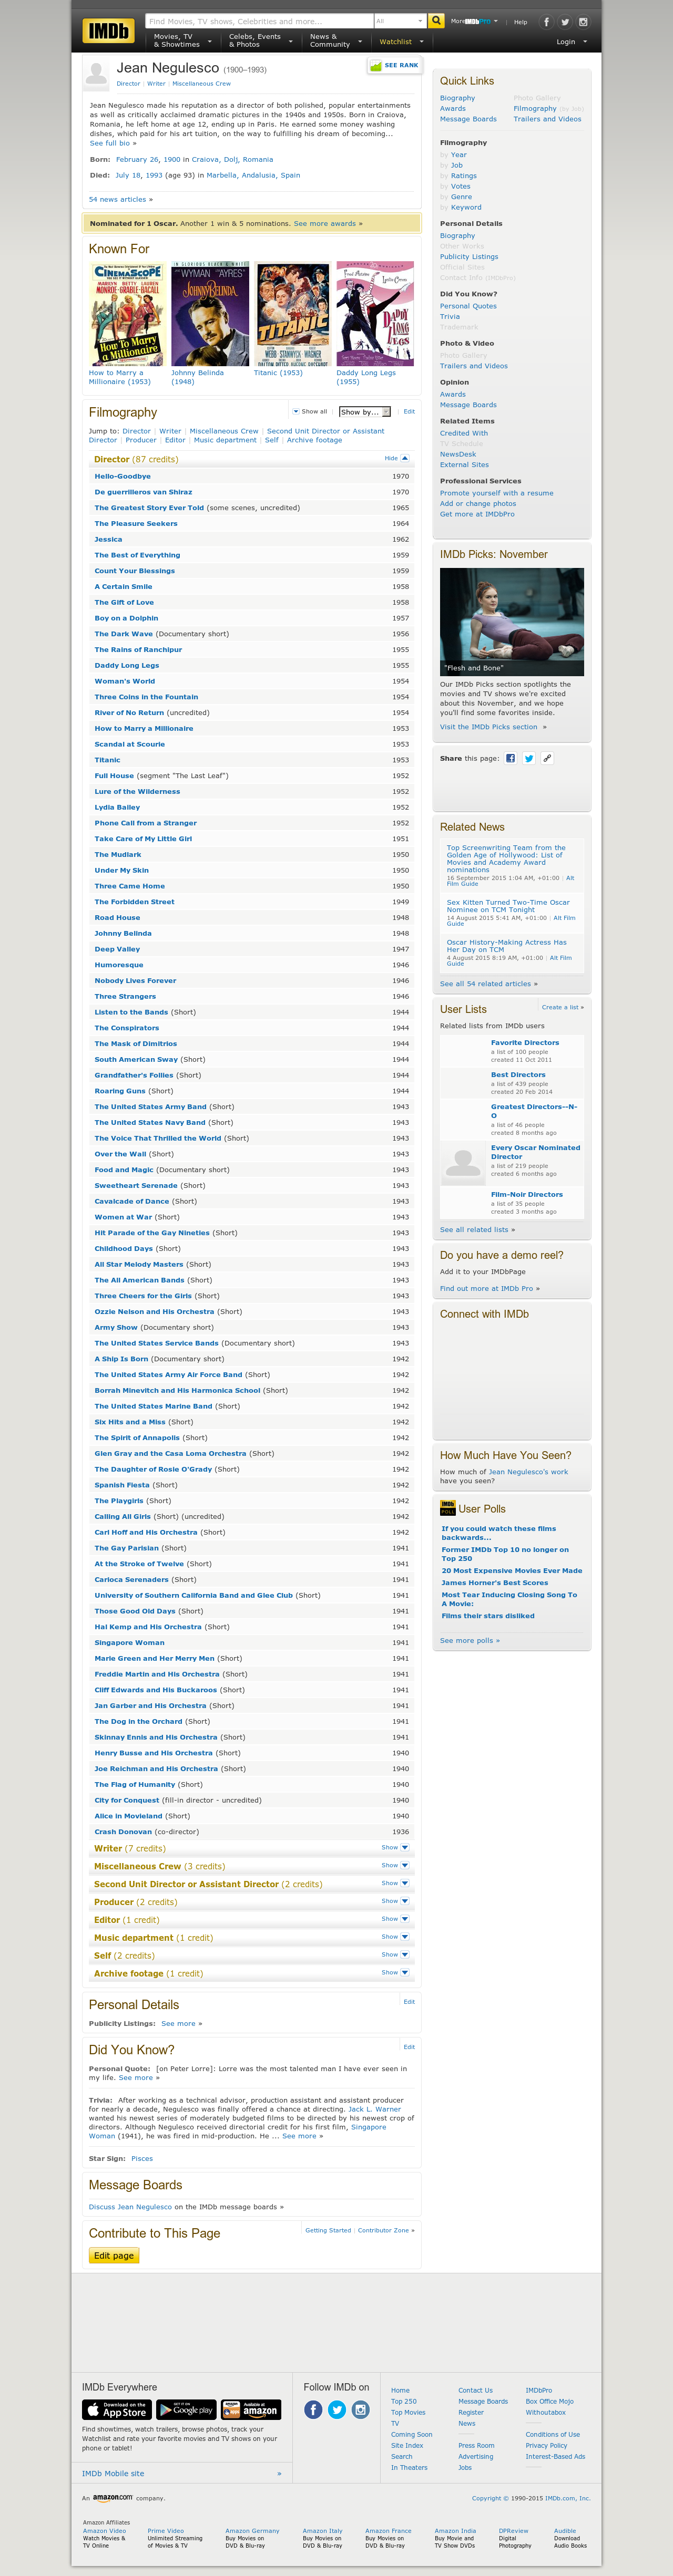Screen dimensions: 673x2576
Task: Open the Show by… filmography dropdown
Action: click(365, 412)
